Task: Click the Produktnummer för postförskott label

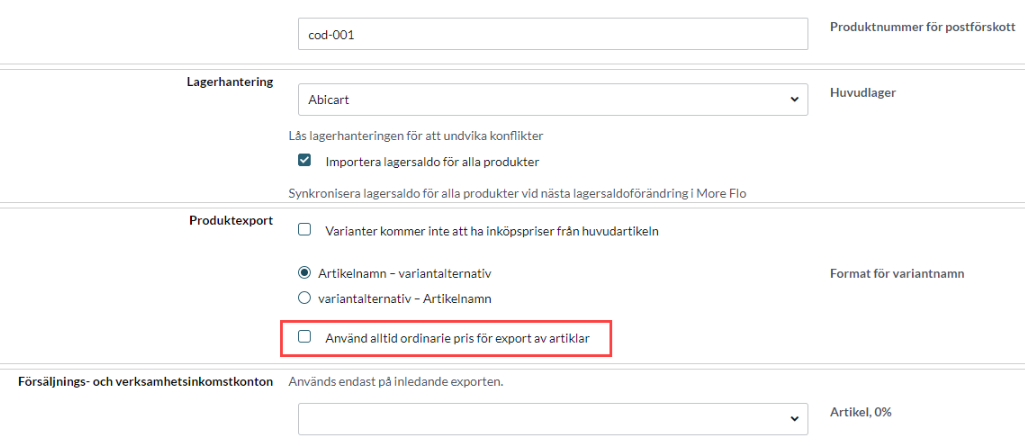Action: point(922,27)
